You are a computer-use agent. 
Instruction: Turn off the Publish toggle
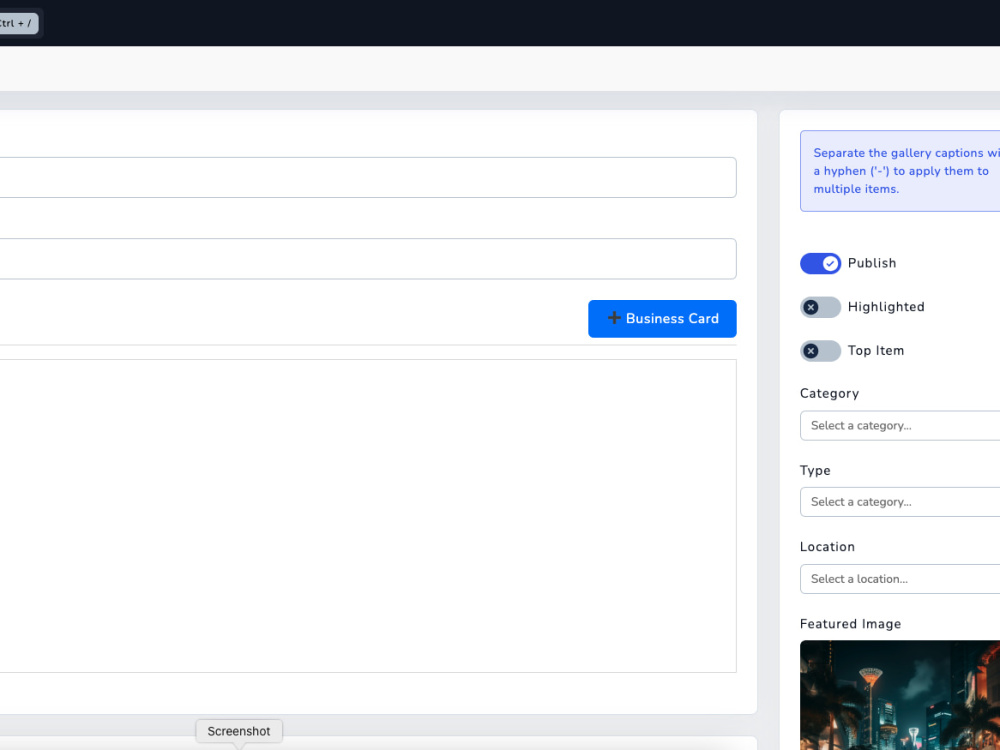pos(820,263)
